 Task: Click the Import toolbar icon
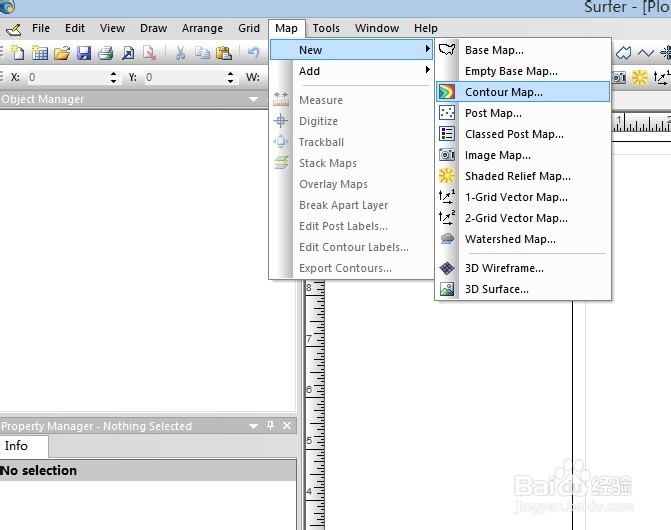click(x=128, y=53)
